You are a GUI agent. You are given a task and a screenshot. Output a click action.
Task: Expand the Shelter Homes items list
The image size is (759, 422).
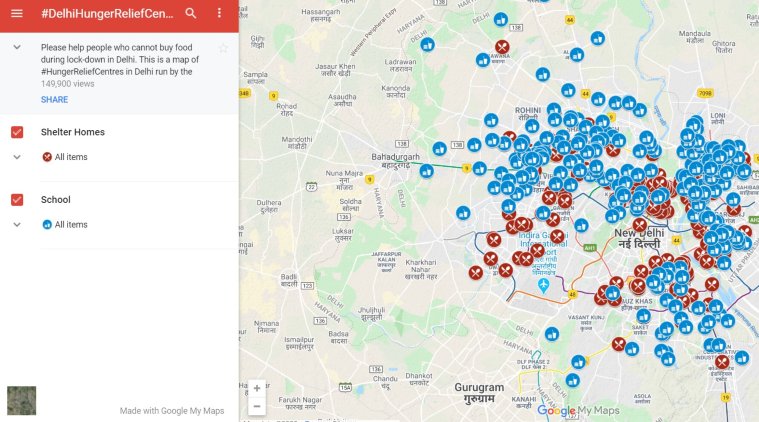pyautogui.click(x=17, y=157)
